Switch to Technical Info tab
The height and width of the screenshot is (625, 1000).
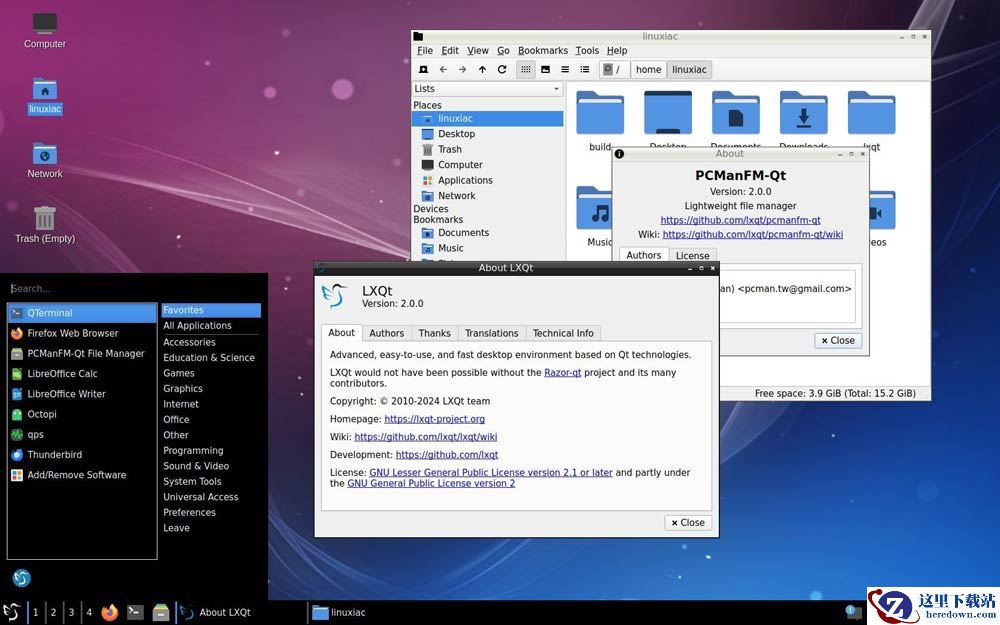[563, 333]
